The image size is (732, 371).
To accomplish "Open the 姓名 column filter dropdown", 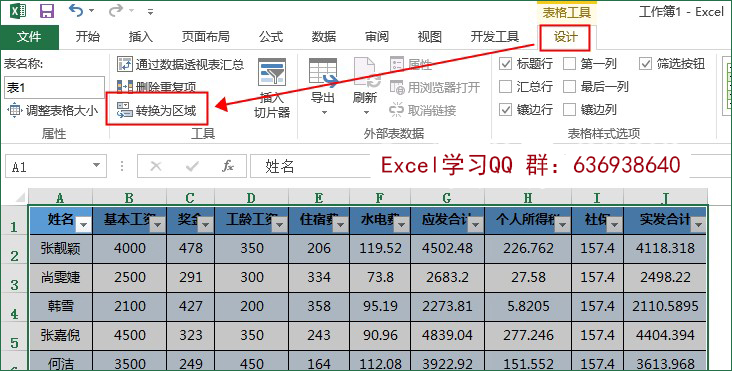I will [84, 225].
